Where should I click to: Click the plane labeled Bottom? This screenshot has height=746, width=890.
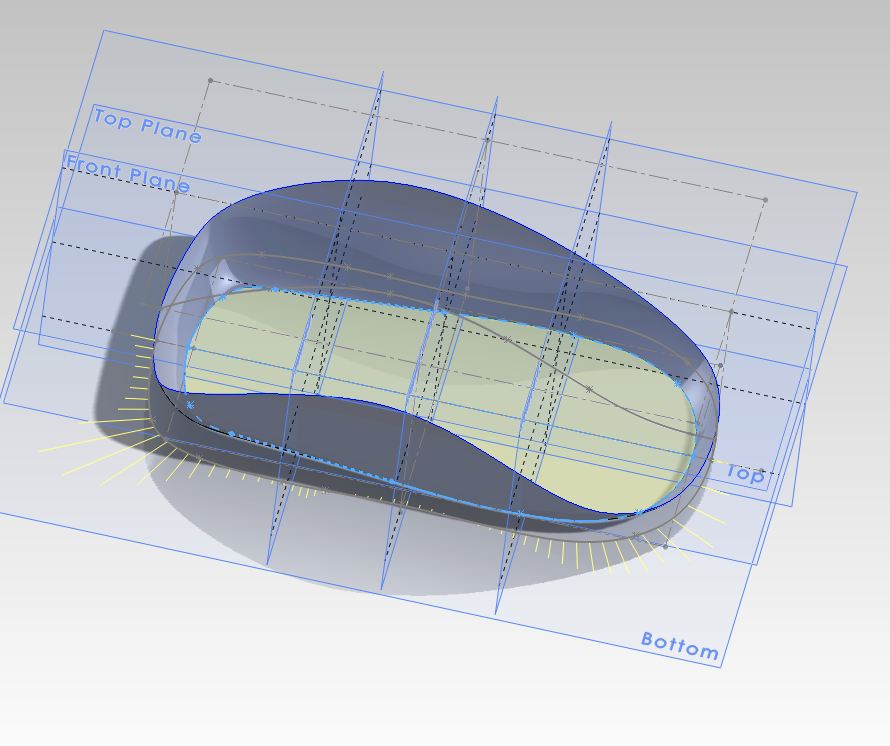click(680, 647)
